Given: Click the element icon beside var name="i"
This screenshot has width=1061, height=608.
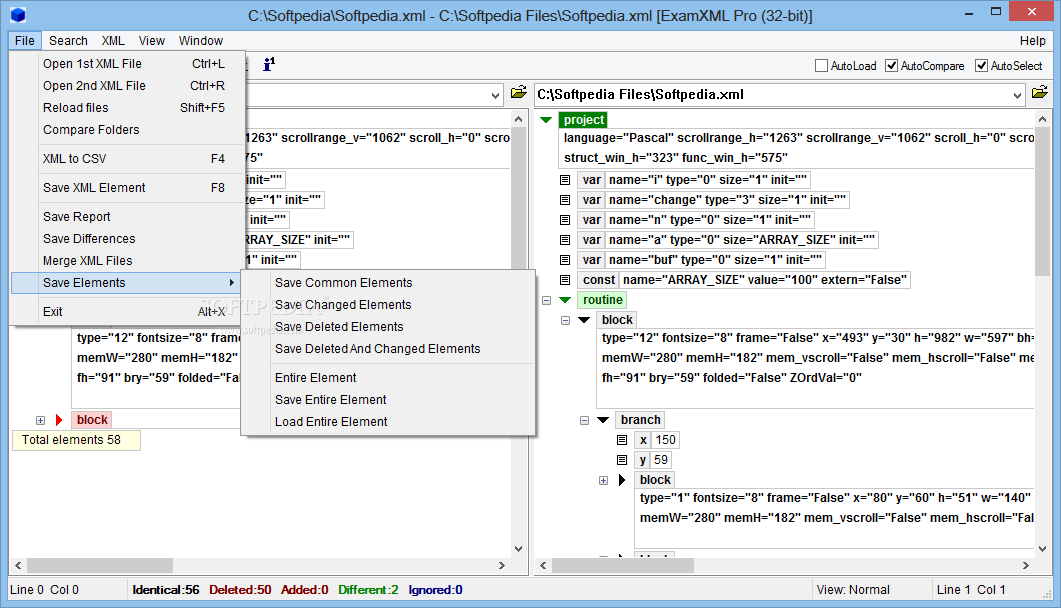Looking at the screenshot, I should 565,180.
